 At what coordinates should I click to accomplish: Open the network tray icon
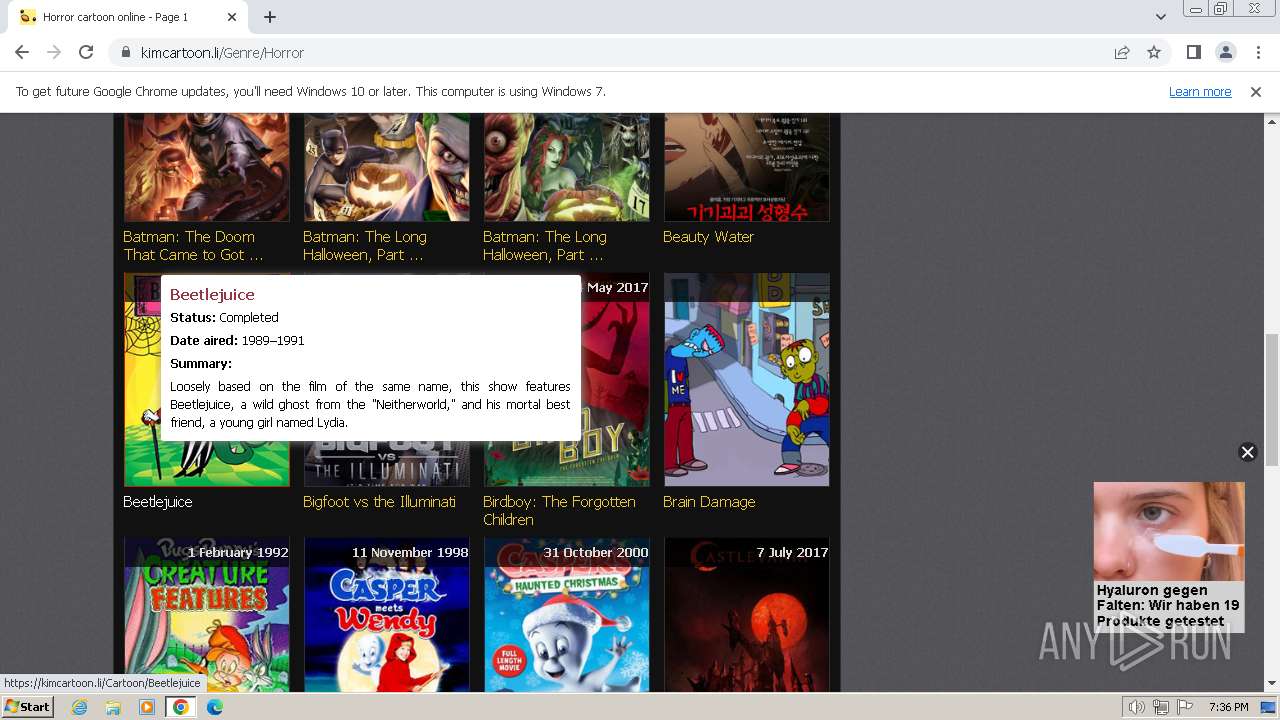coord(1161,707)
